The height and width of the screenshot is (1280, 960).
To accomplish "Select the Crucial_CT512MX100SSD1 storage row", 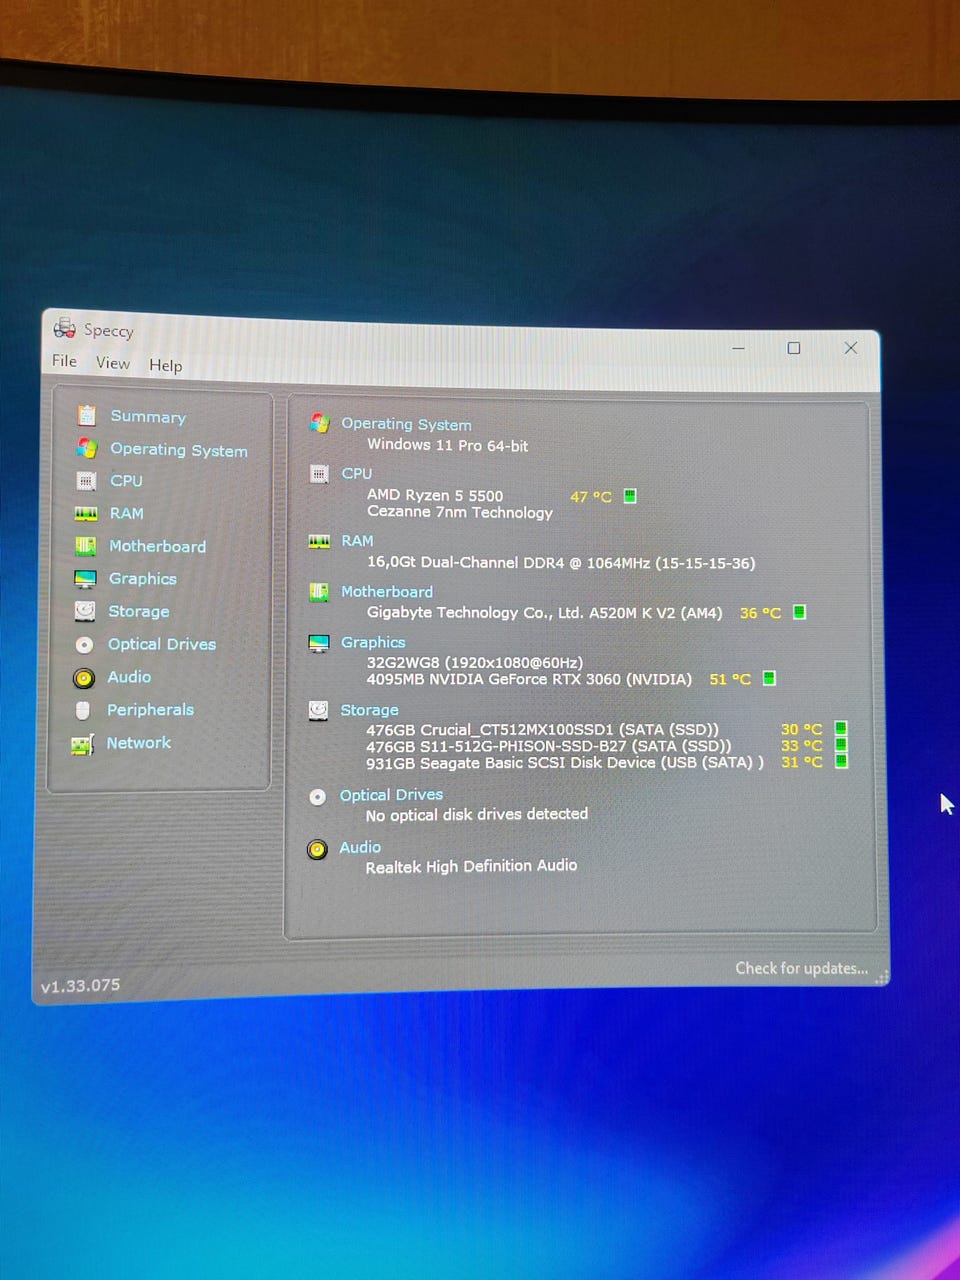I will 542,729.
